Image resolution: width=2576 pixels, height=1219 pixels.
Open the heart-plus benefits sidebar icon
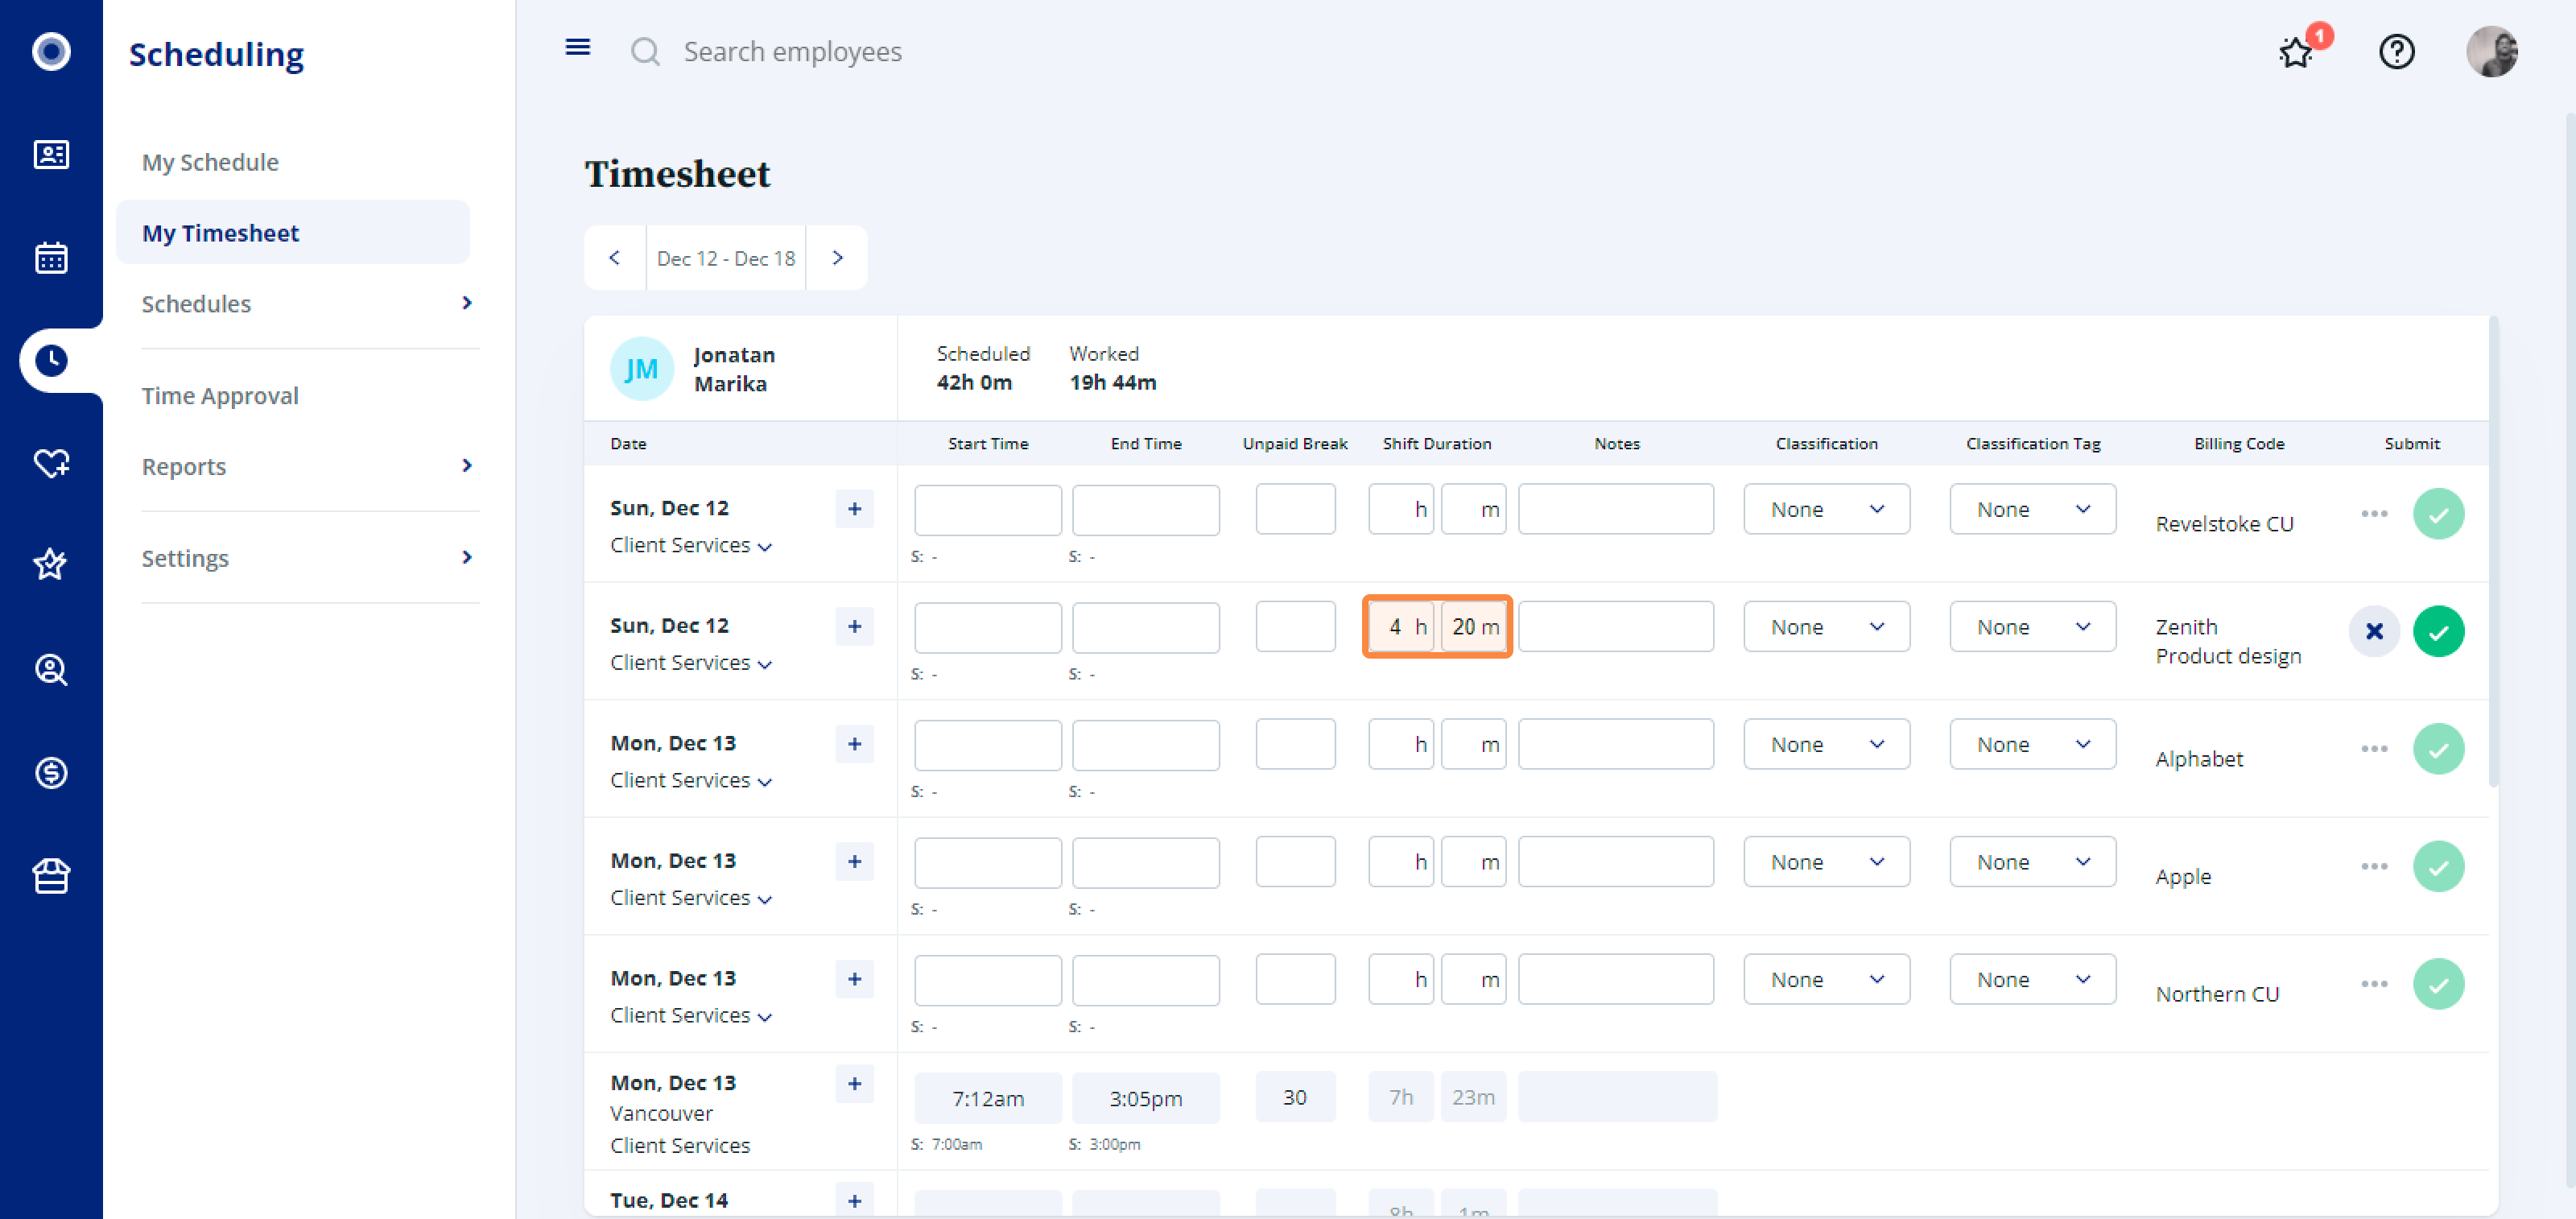click(51, 463)
